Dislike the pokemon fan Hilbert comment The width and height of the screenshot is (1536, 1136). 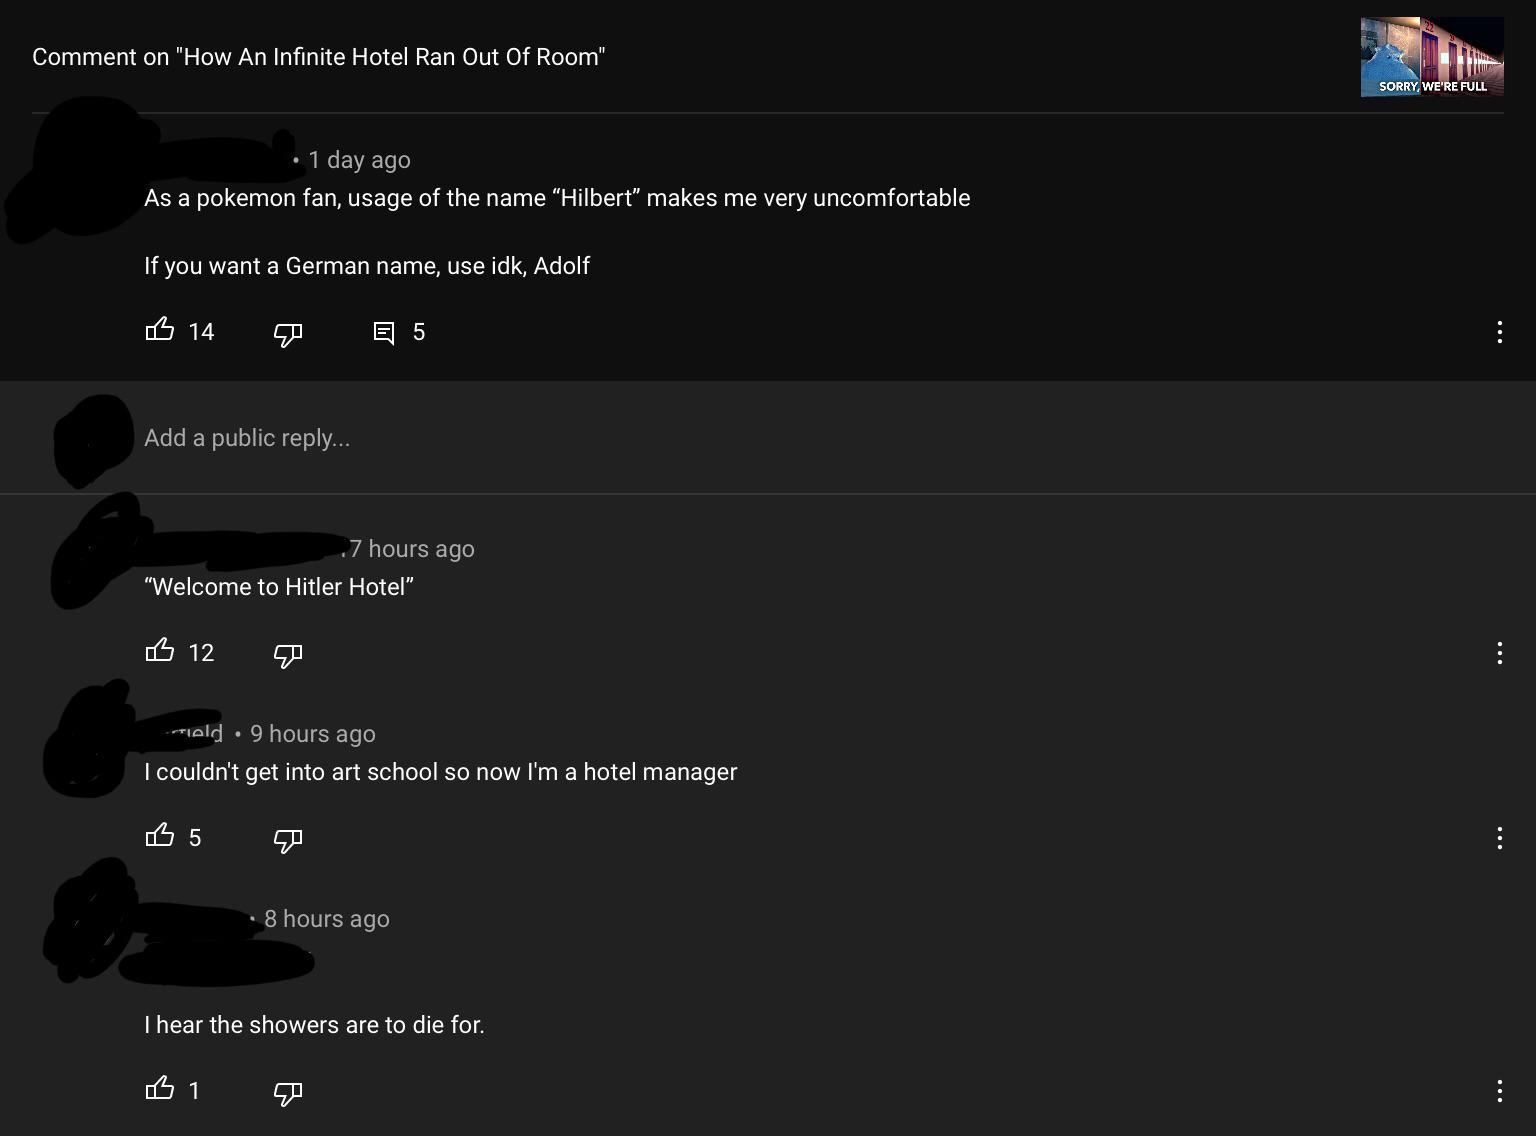pos(288,333)
